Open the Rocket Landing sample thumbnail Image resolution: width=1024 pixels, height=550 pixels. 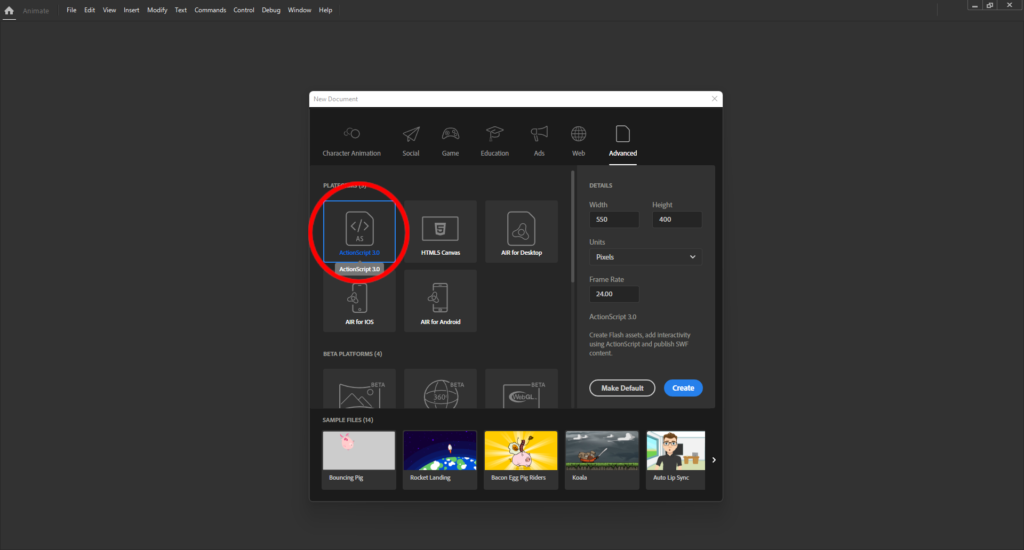[440, 458]
